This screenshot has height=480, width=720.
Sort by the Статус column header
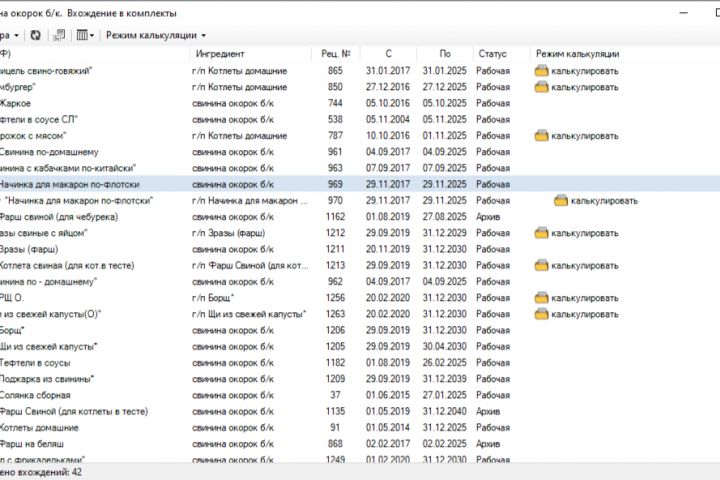tap(492, 53)
